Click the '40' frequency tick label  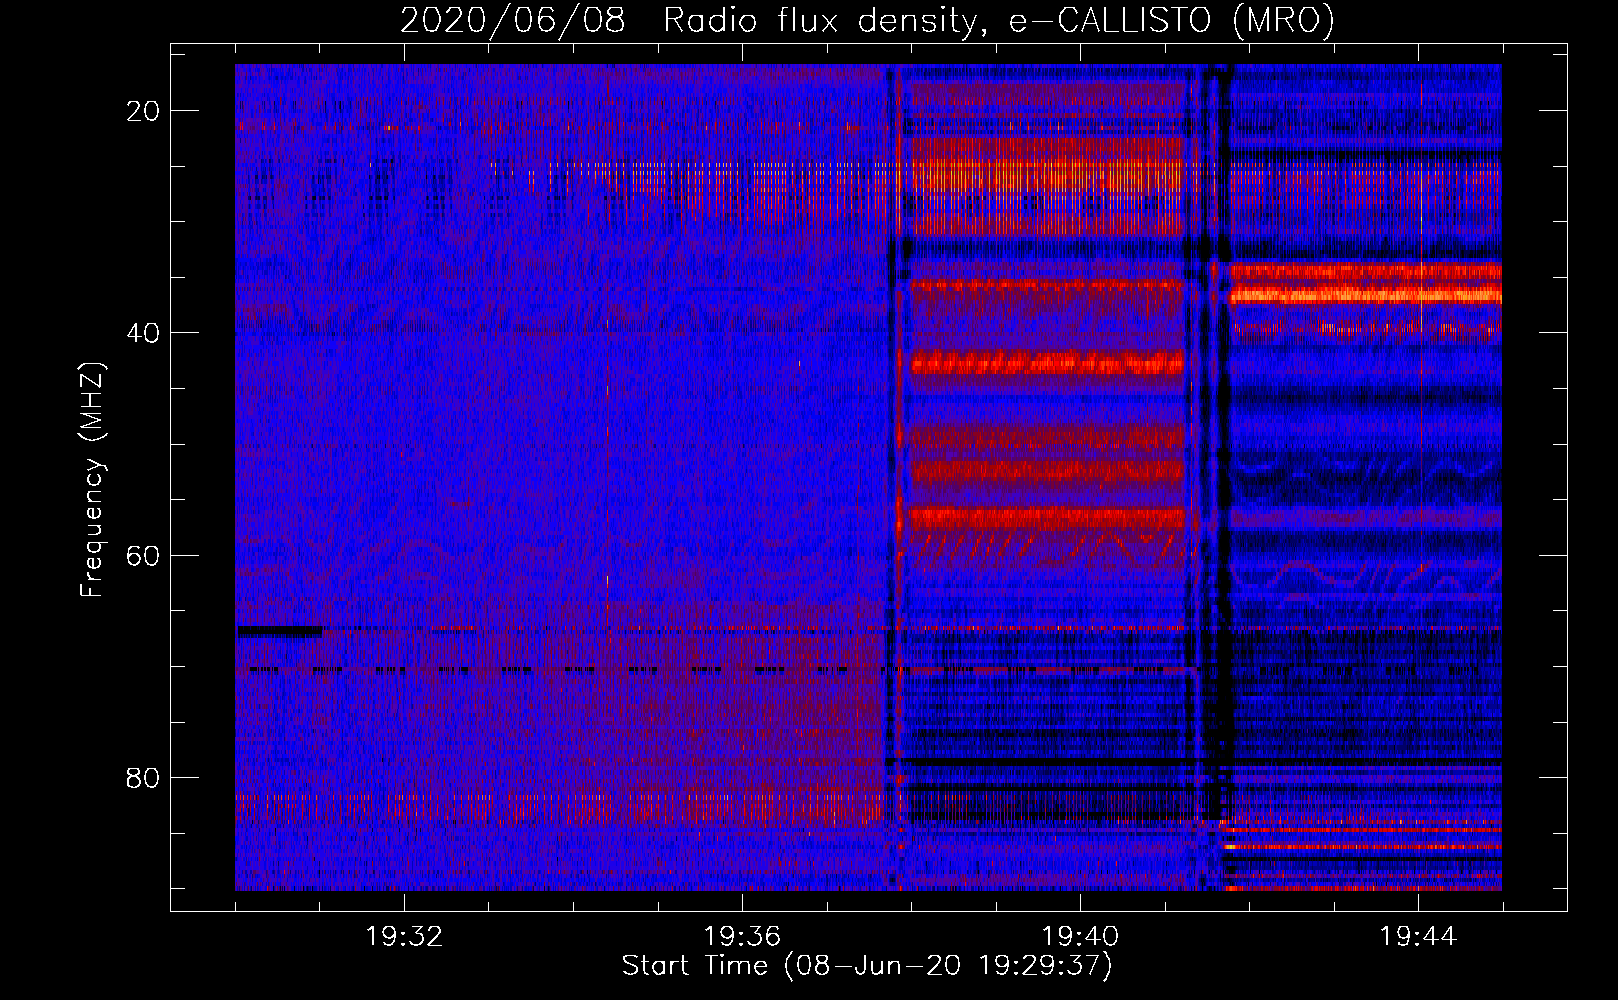143,333
